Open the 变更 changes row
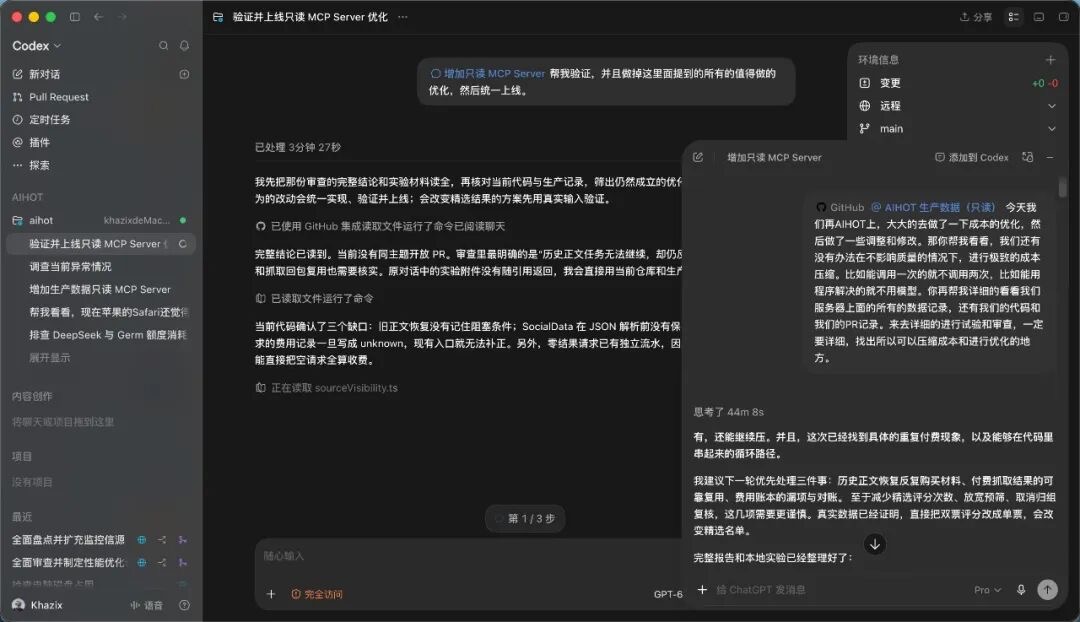Viewport: 1080px width, 622px height. pyautogui.click(x=957, y=83)
